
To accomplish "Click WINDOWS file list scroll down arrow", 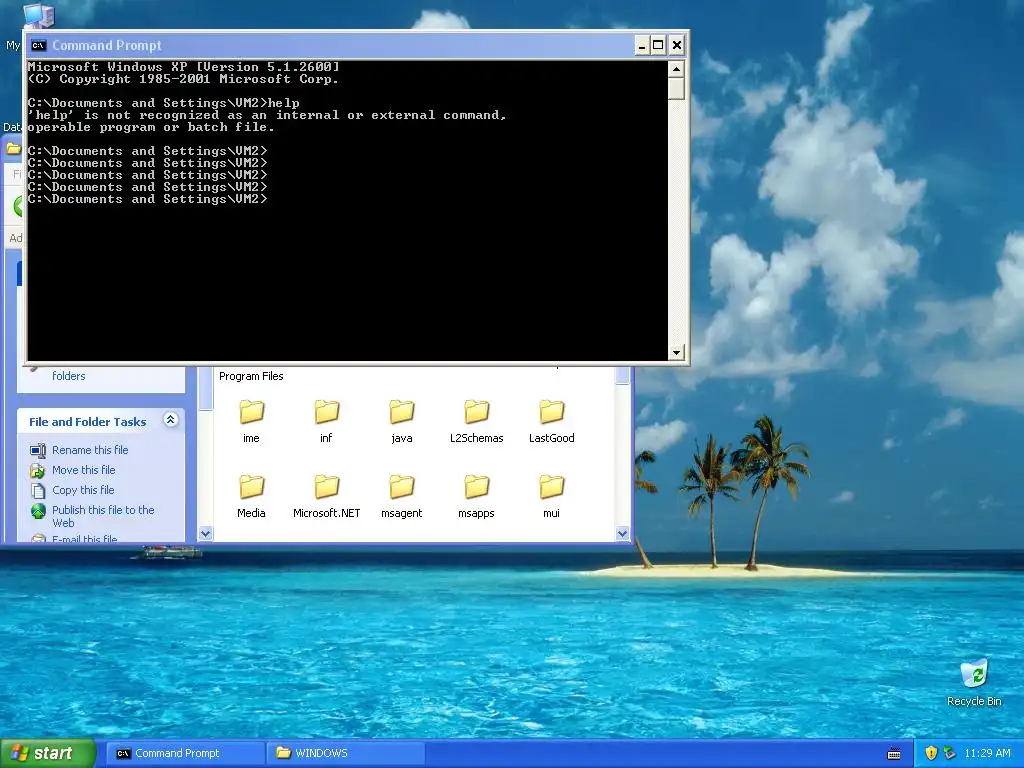I will click(622, 534).
